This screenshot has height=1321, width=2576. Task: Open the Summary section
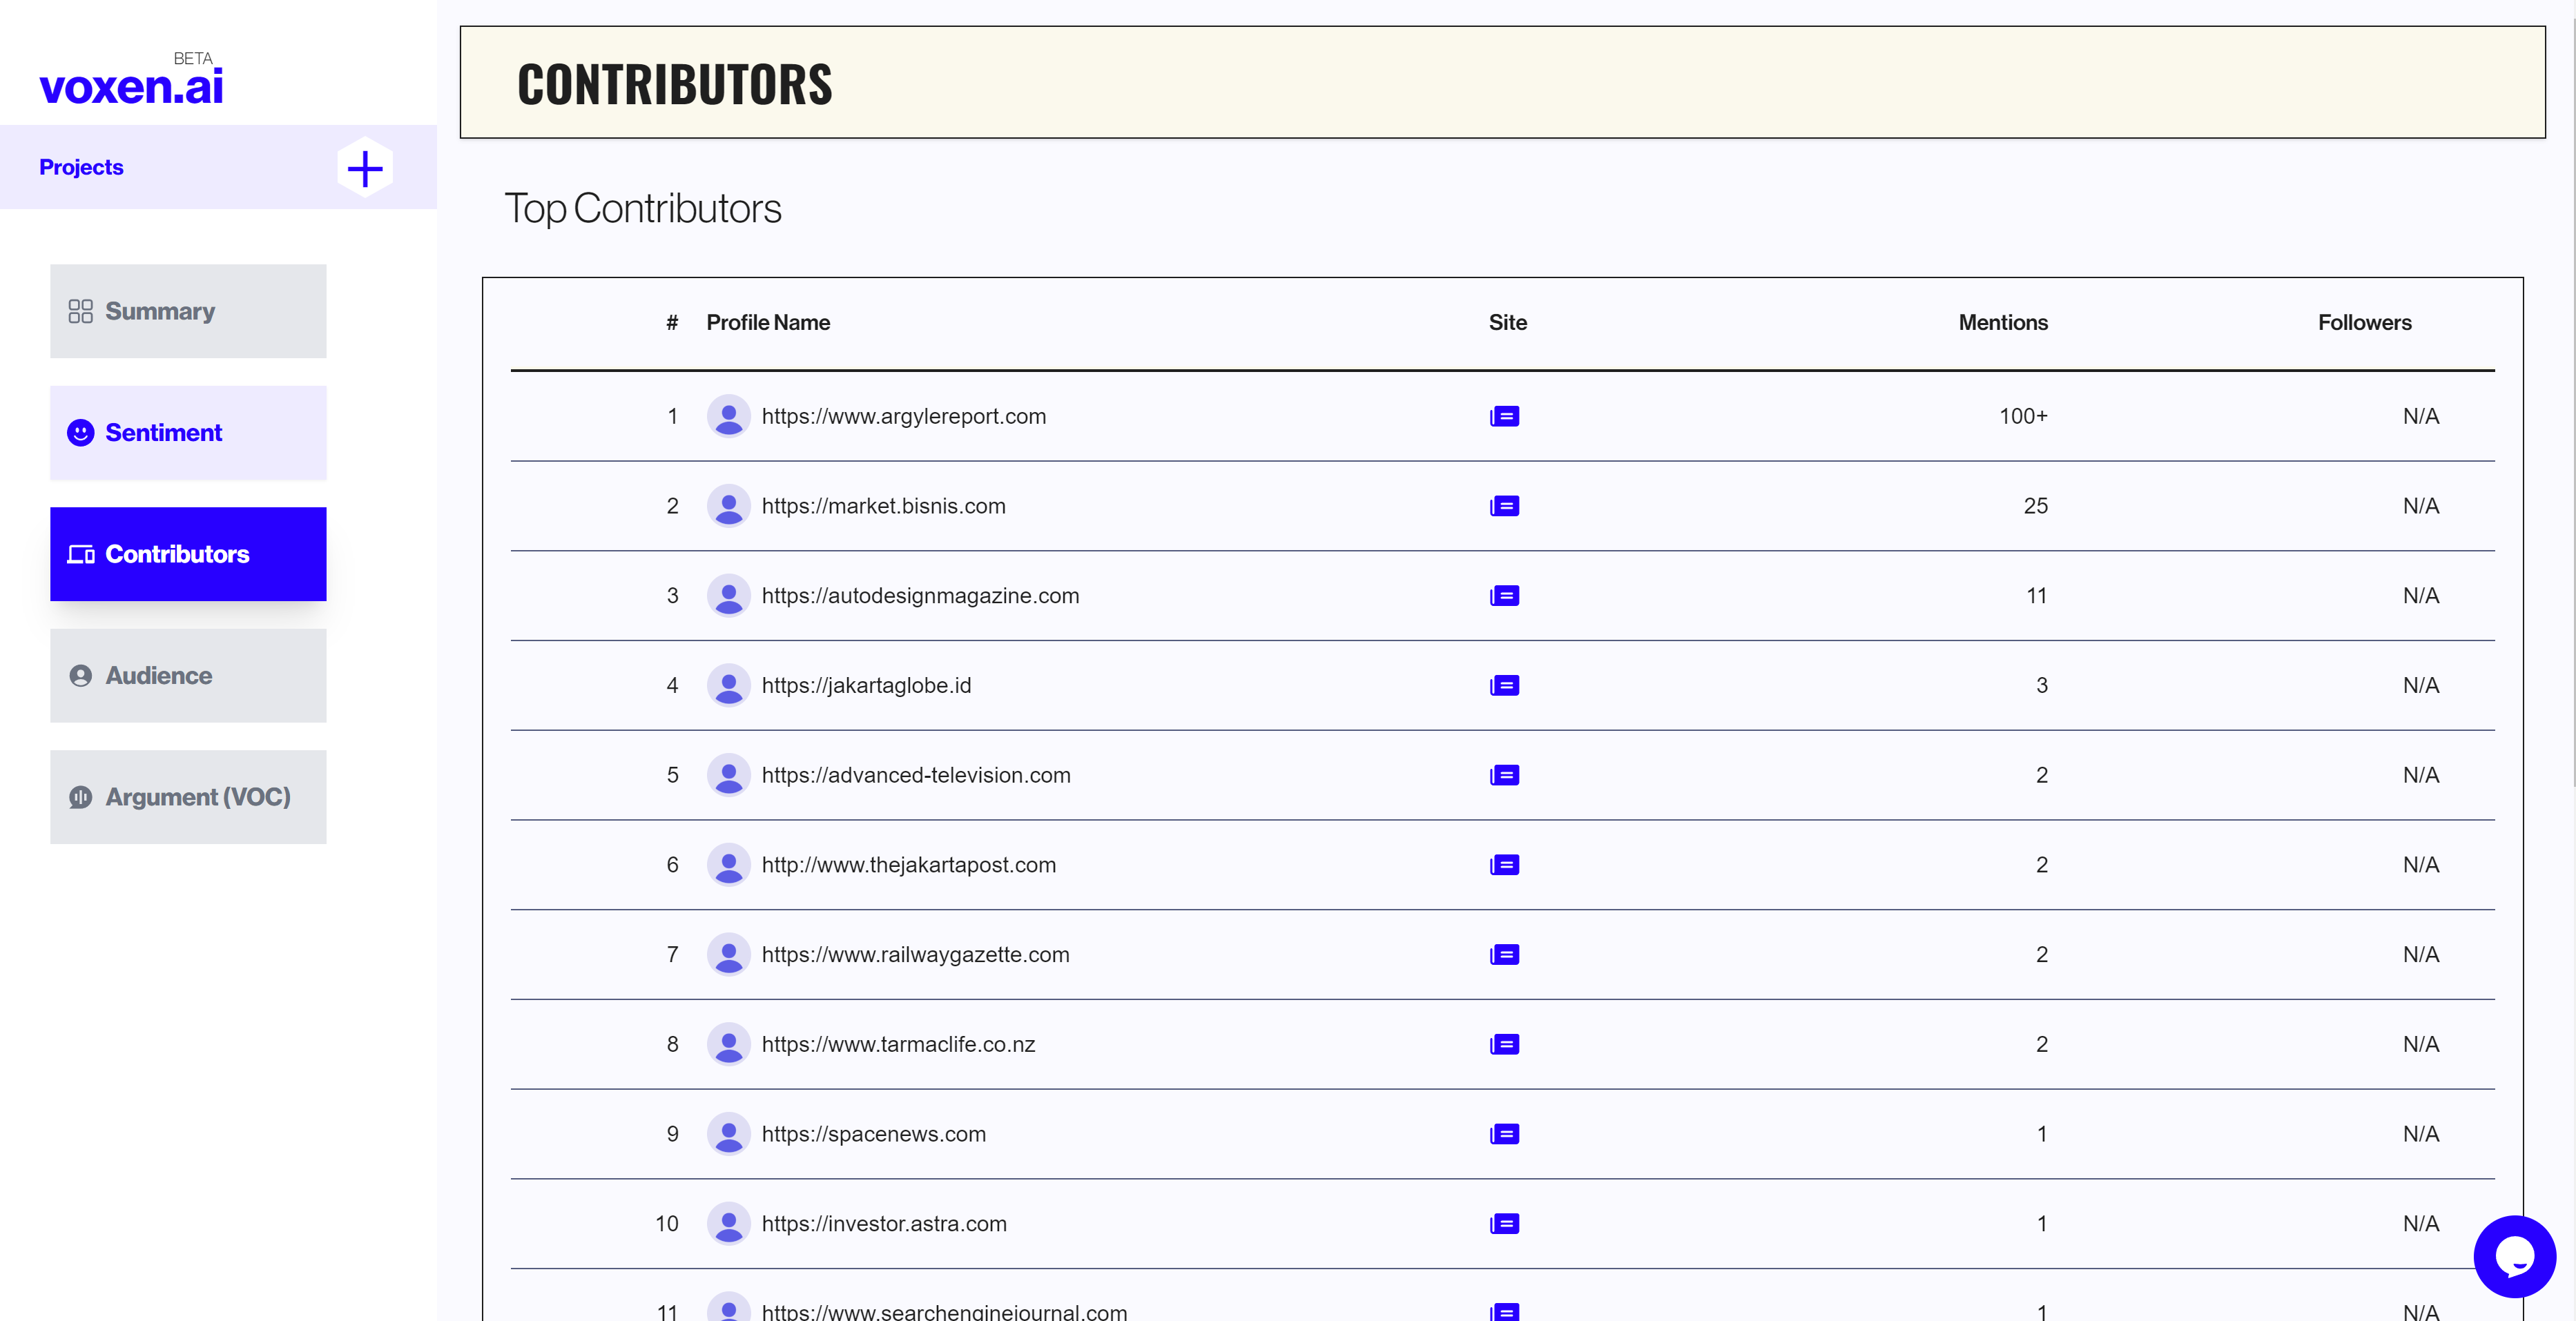click(188, 311)
